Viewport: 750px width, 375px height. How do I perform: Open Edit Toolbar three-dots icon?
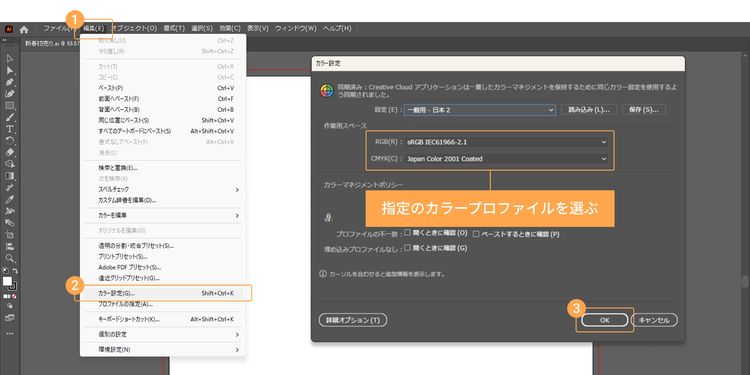[10, 333]
